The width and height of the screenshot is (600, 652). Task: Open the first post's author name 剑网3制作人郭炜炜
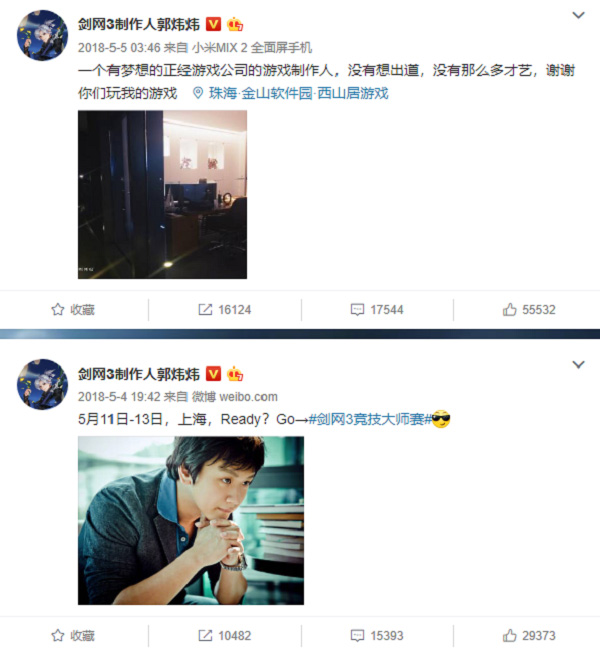tap(139, 25)
